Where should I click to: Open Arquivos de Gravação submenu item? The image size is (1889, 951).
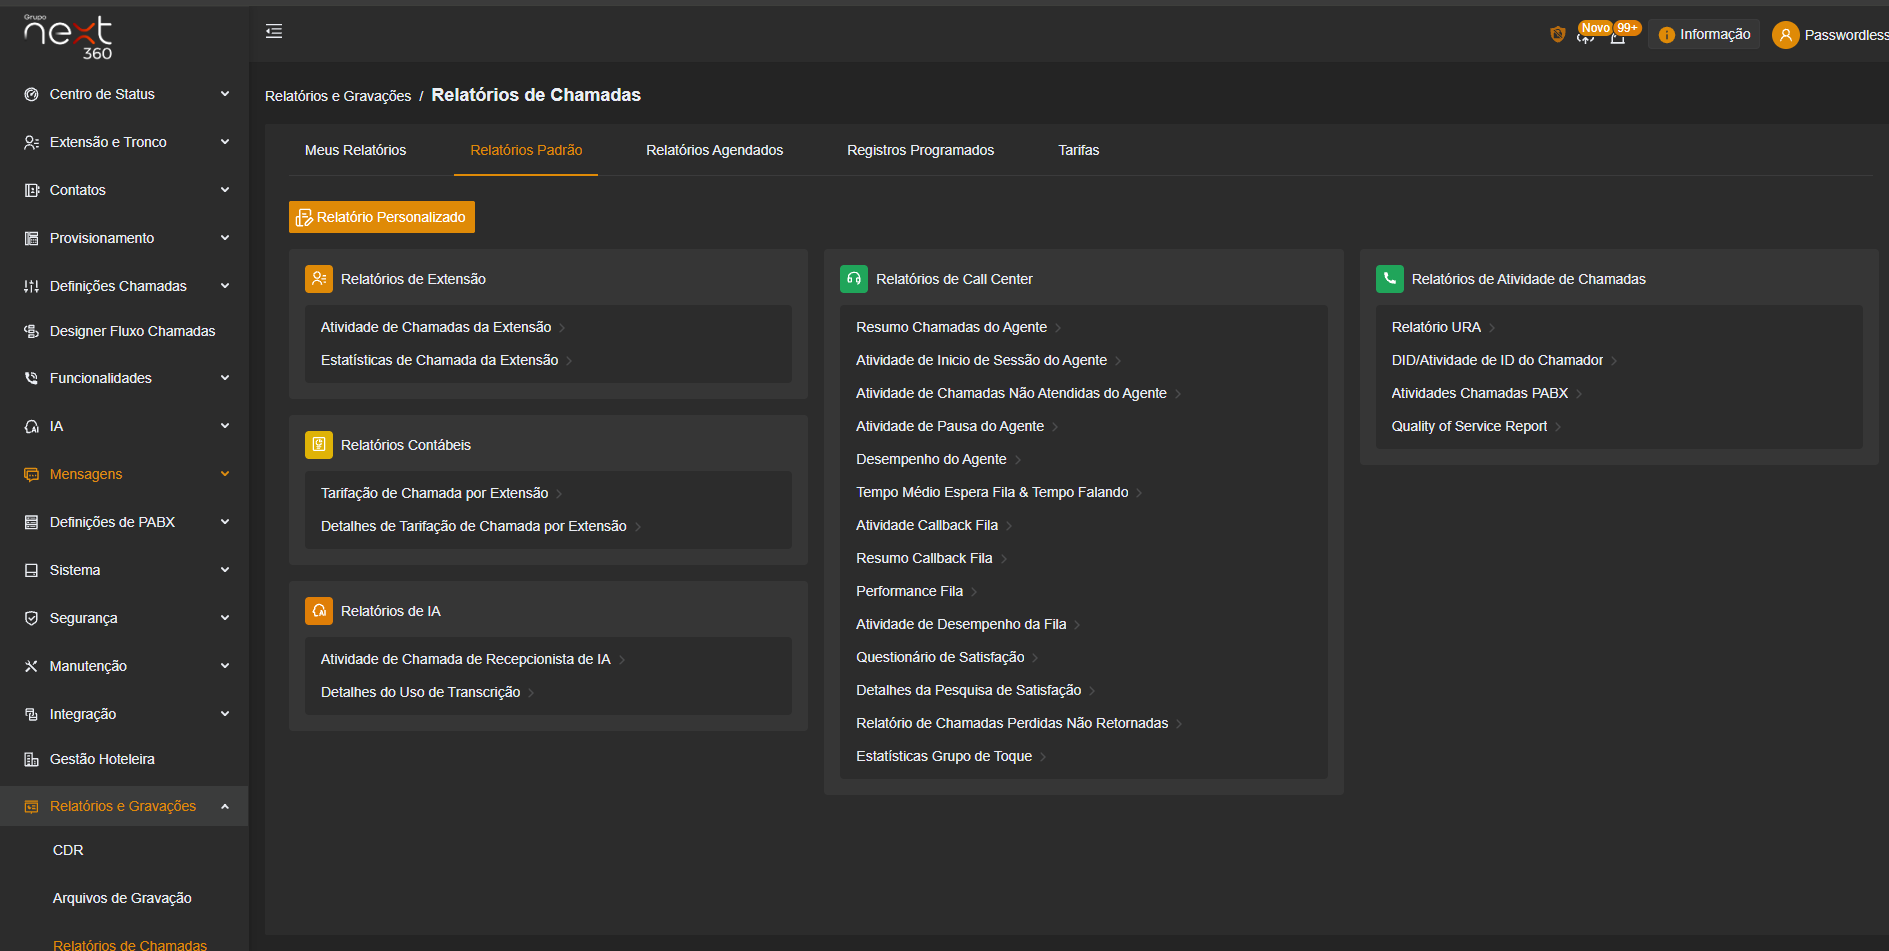tap(122, 898)
